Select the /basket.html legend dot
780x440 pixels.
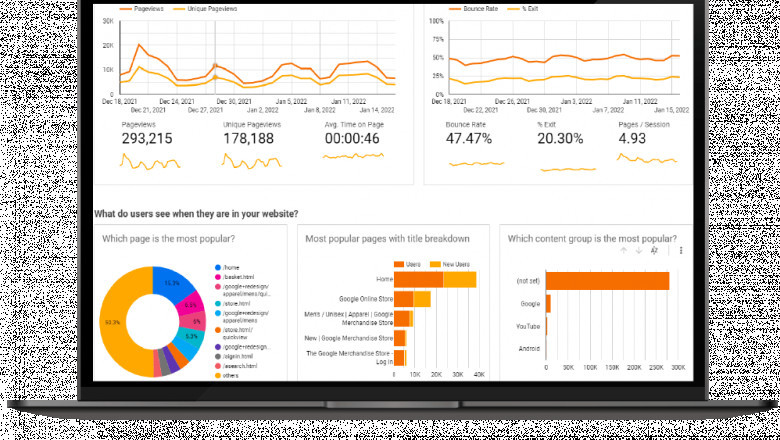[217, 277]
